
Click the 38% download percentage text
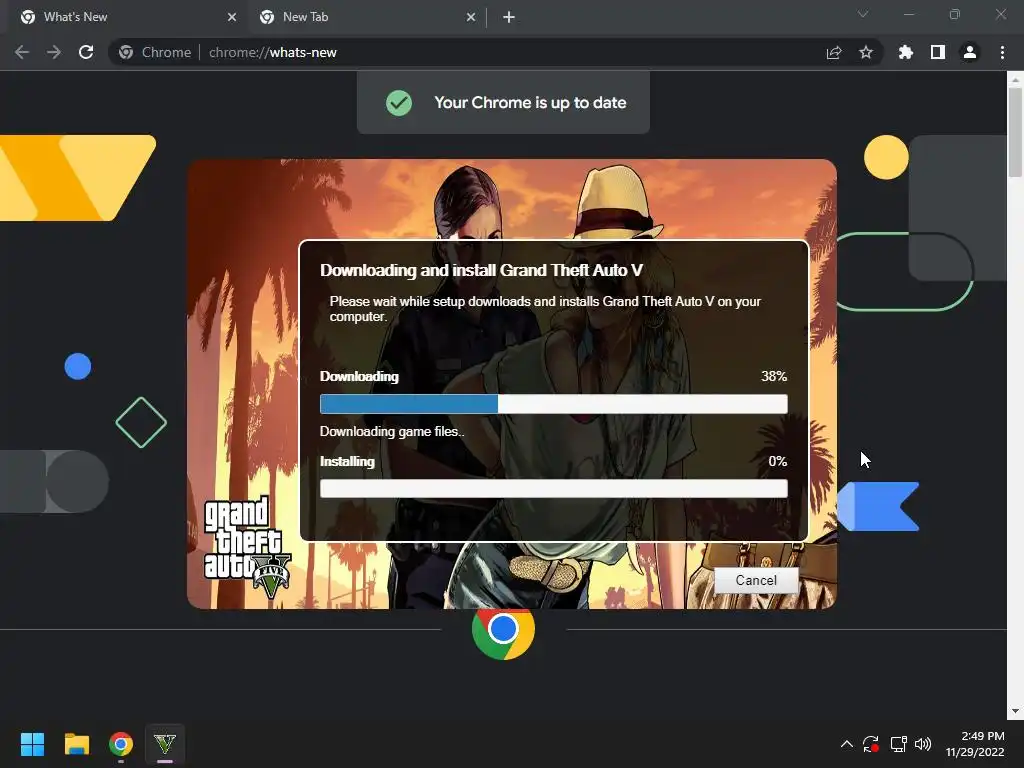click(x=774, y=376)
